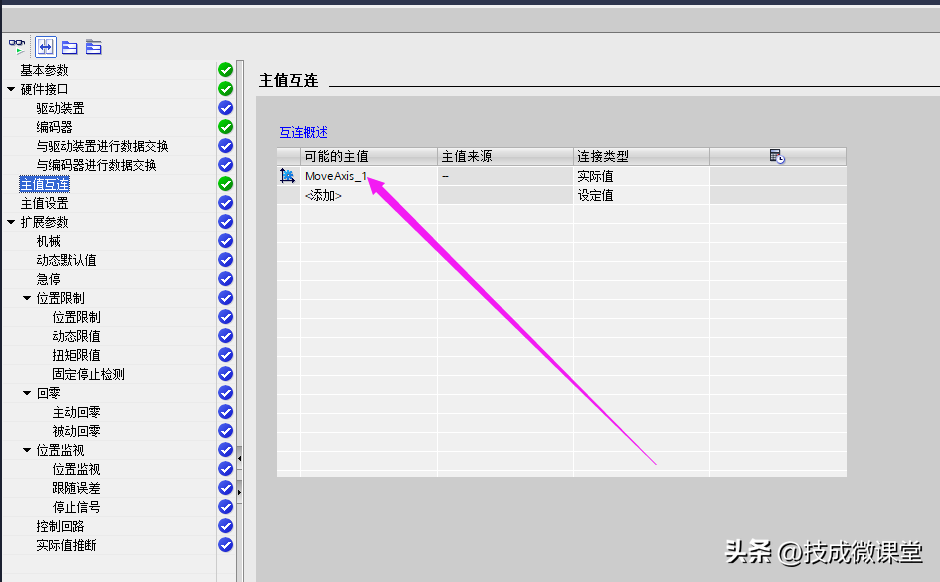Click the axis icon beside MoveAxis_1
940x582 pixels.
(x=288, y=176)
